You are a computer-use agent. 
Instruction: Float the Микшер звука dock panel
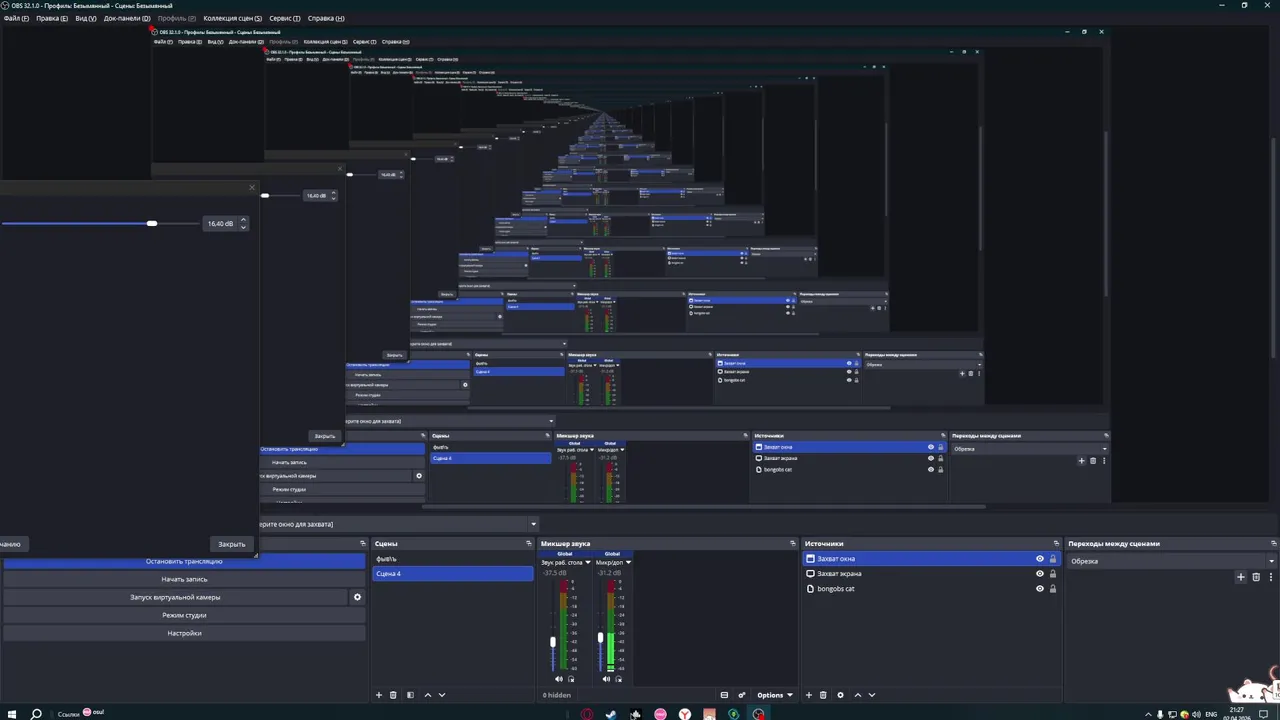792,544
